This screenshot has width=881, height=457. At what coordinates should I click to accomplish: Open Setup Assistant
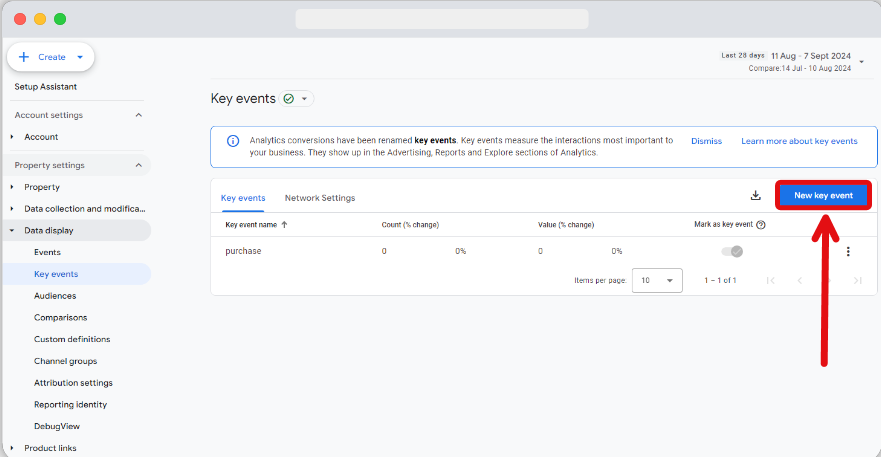[x=46, y=87]
